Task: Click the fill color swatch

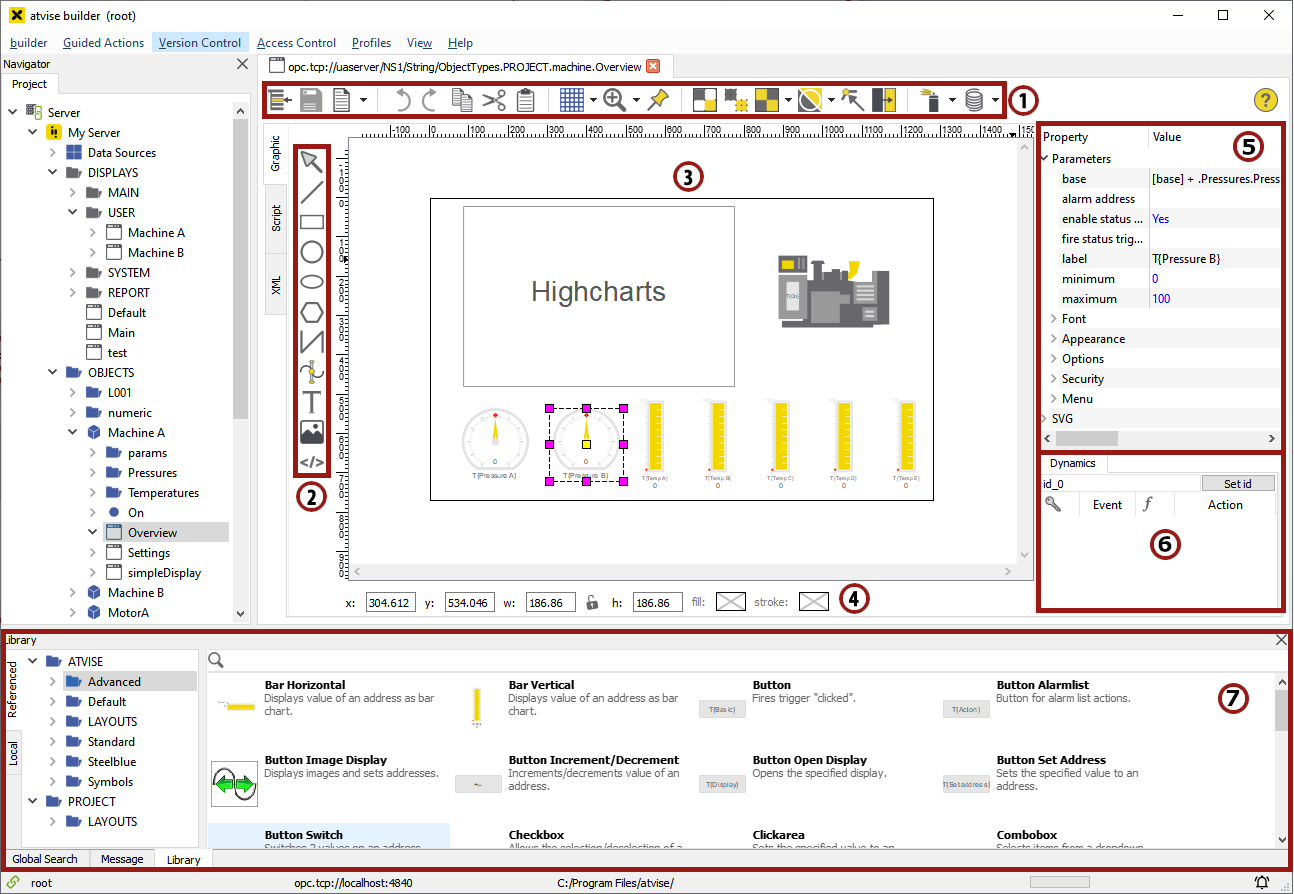Action: pyautogui.click(x=732, y=602)
